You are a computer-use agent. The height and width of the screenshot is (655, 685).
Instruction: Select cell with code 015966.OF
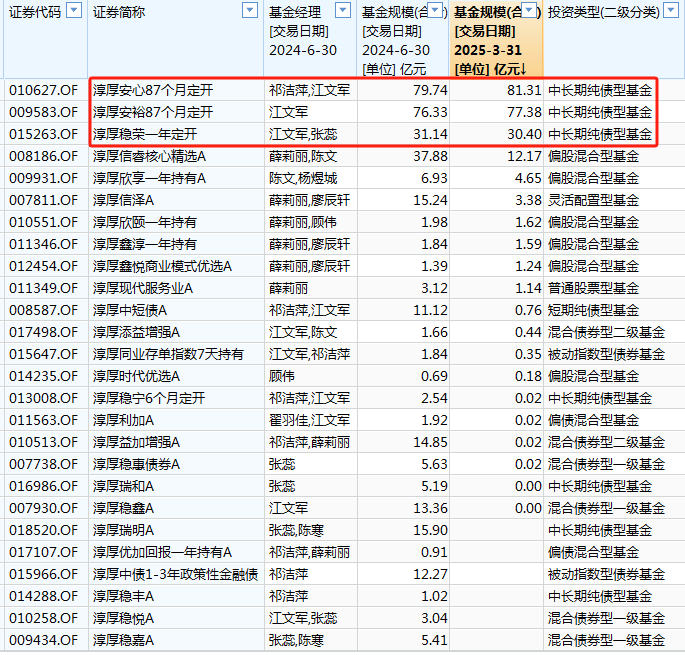(x=46, y=574)
